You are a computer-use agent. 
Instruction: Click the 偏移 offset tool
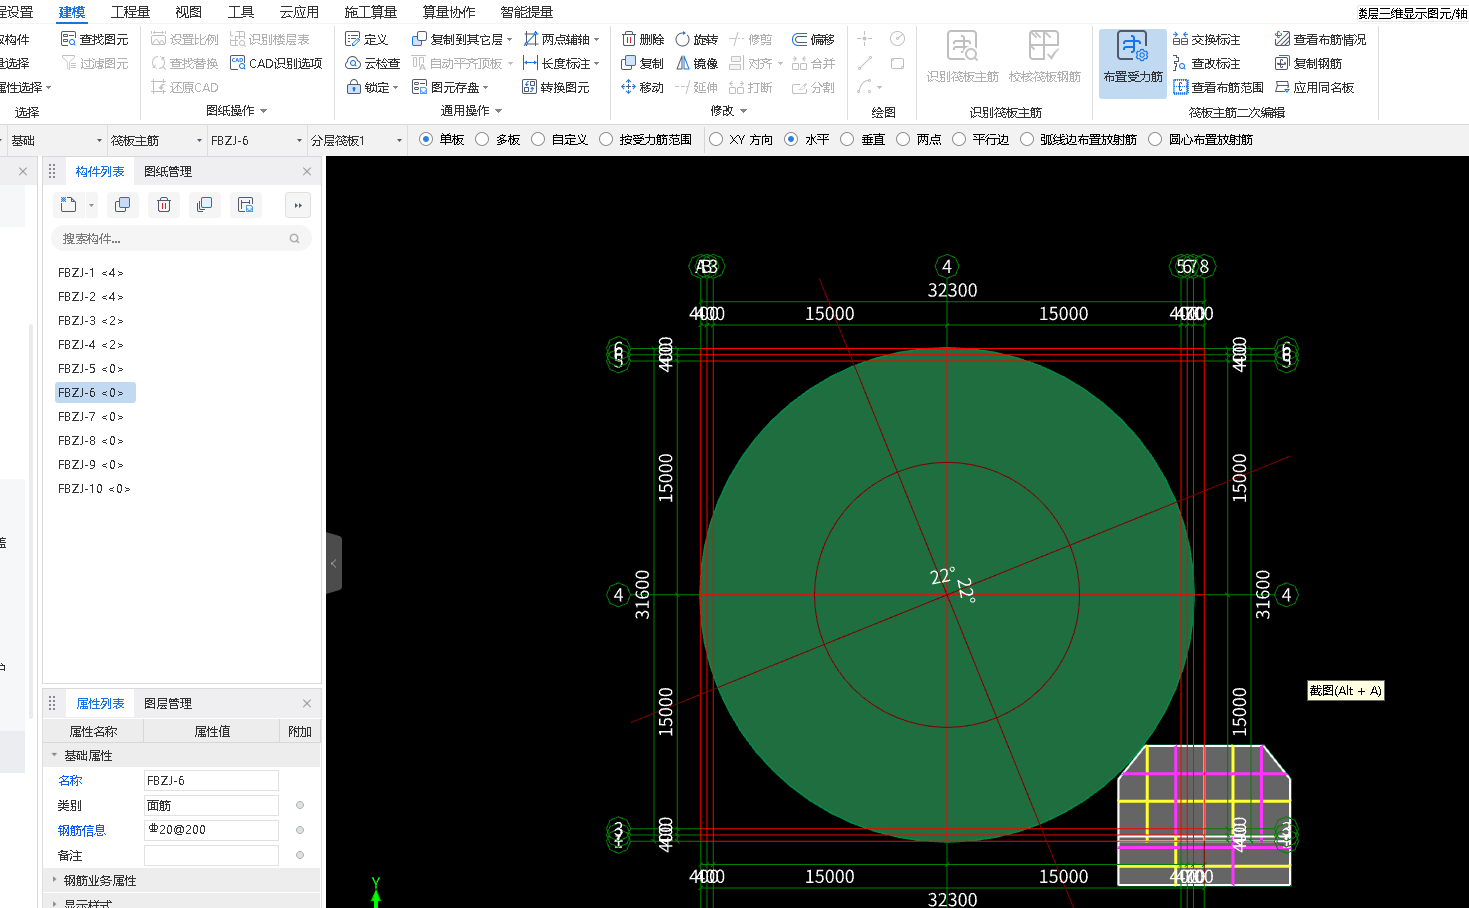point(813,39)
